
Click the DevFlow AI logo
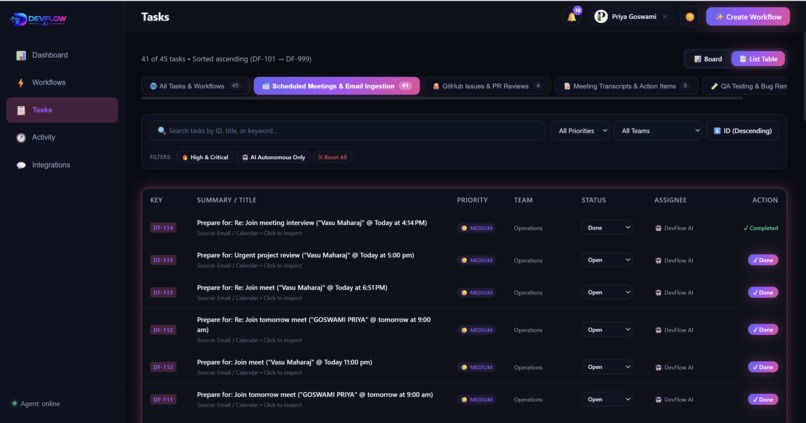coord(39,20)
